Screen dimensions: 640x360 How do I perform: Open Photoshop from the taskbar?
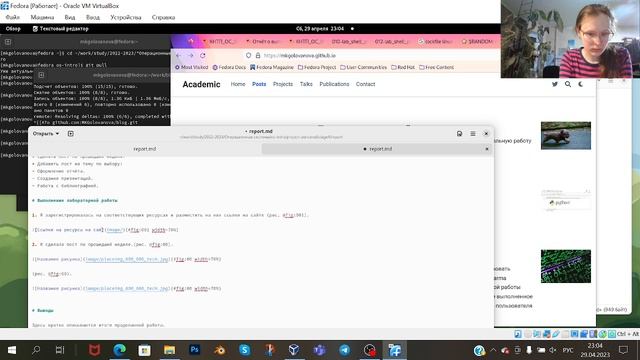tap(194, 350)
